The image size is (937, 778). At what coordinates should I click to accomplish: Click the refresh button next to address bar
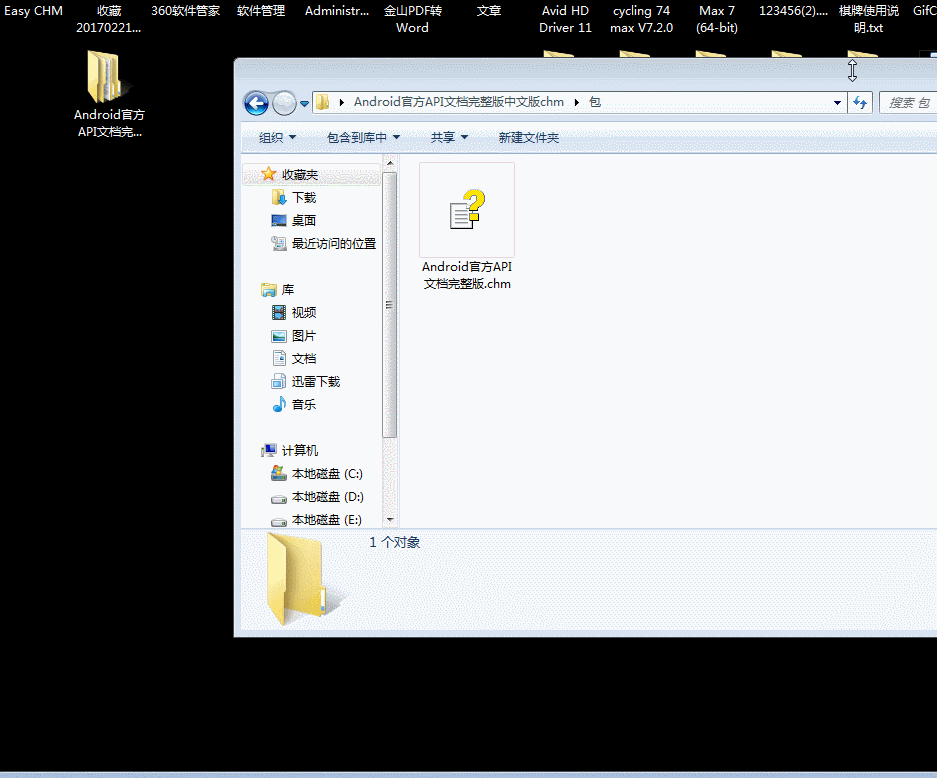pyautogui.click(x=860, y=103)
